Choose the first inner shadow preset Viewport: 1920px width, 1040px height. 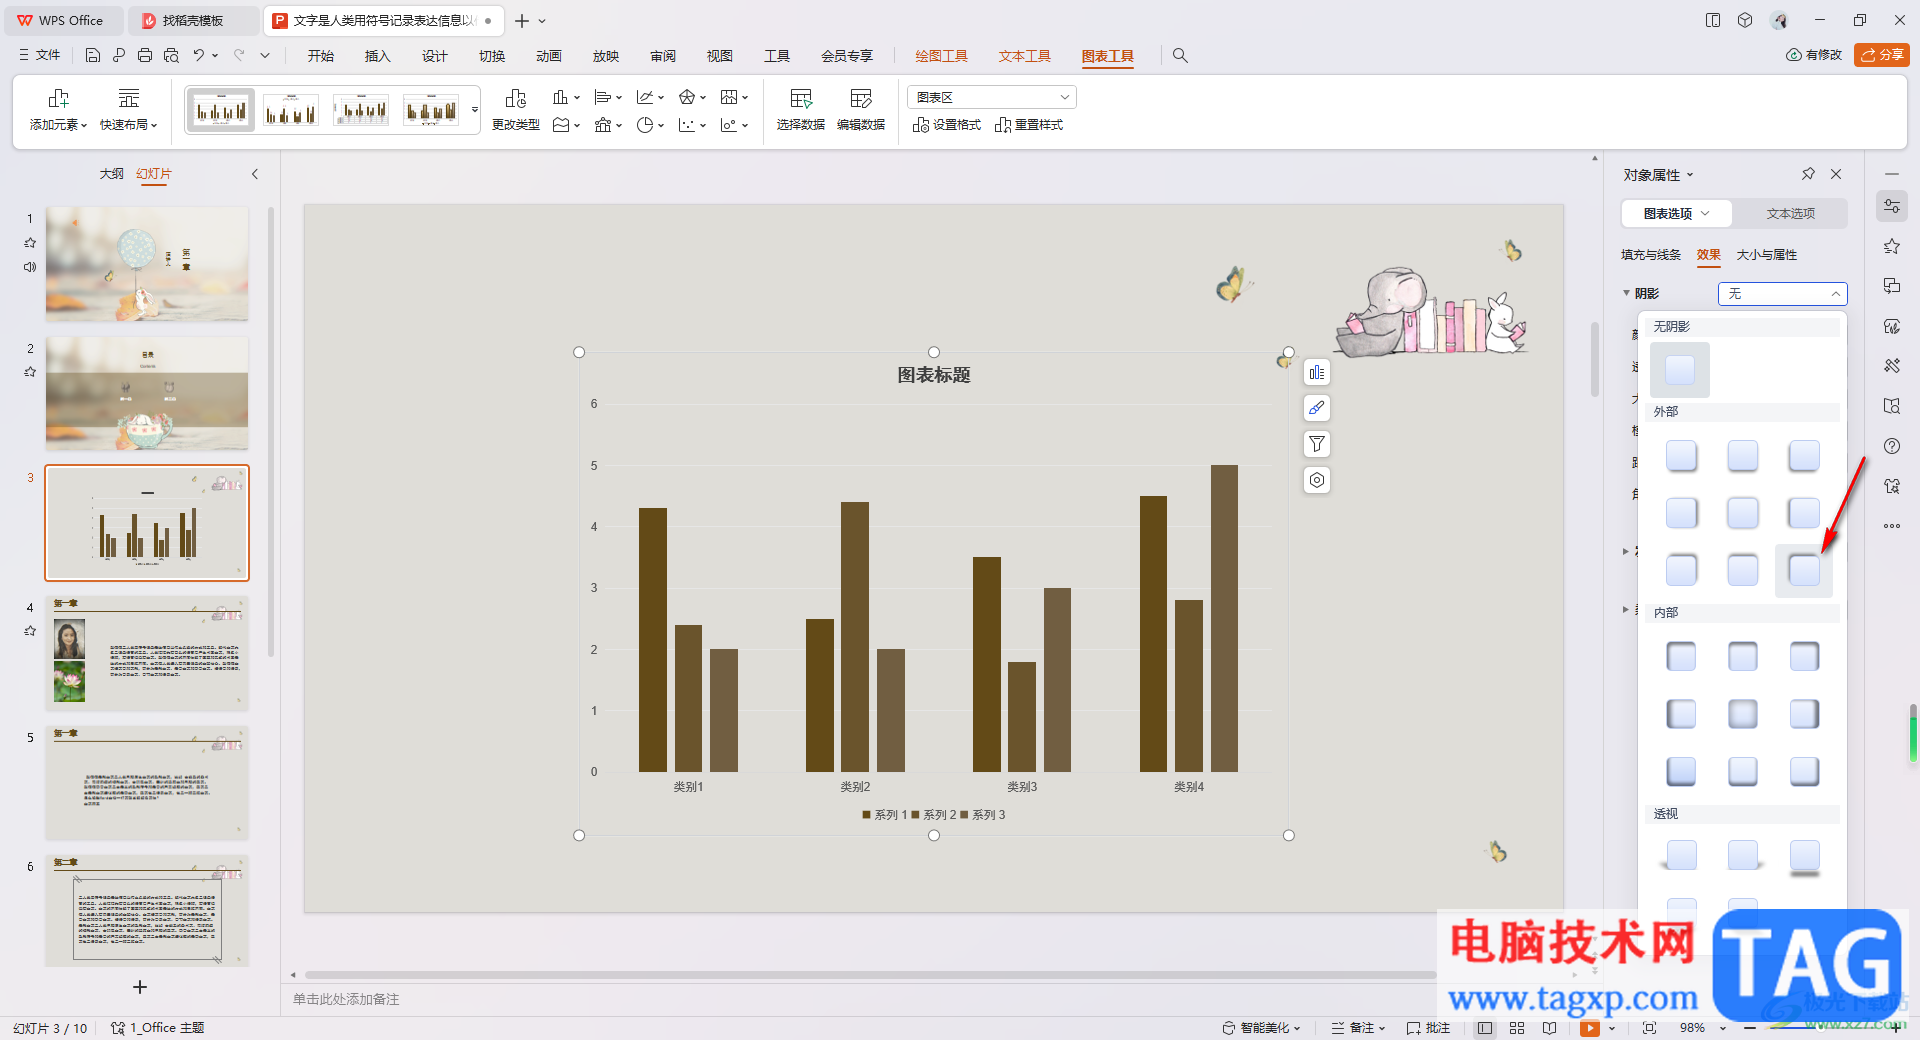pos(1681,657)
